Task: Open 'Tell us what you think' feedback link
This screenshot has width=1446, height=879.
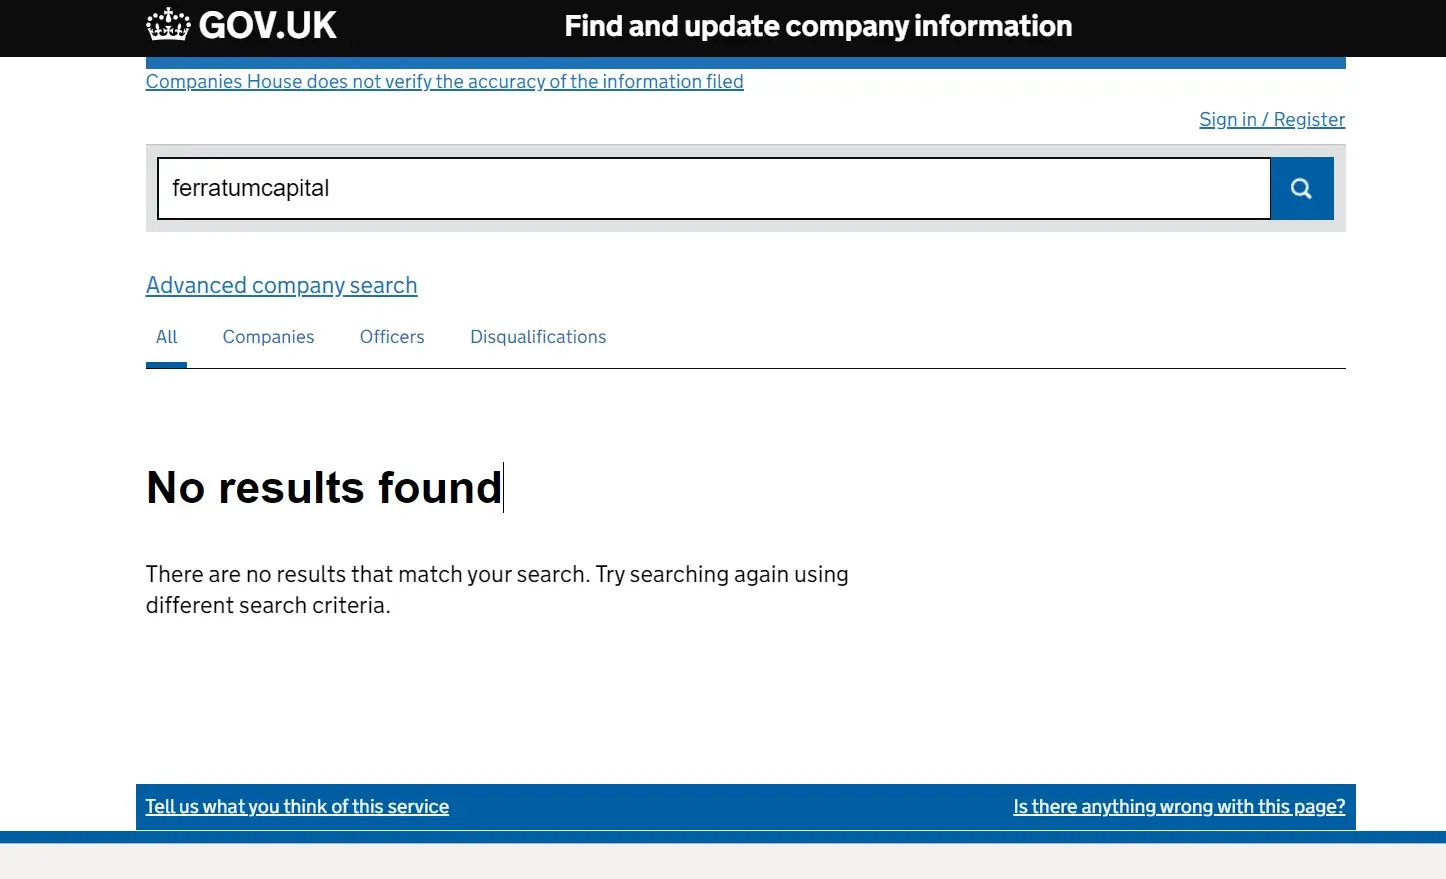Action: click(297, 806)
